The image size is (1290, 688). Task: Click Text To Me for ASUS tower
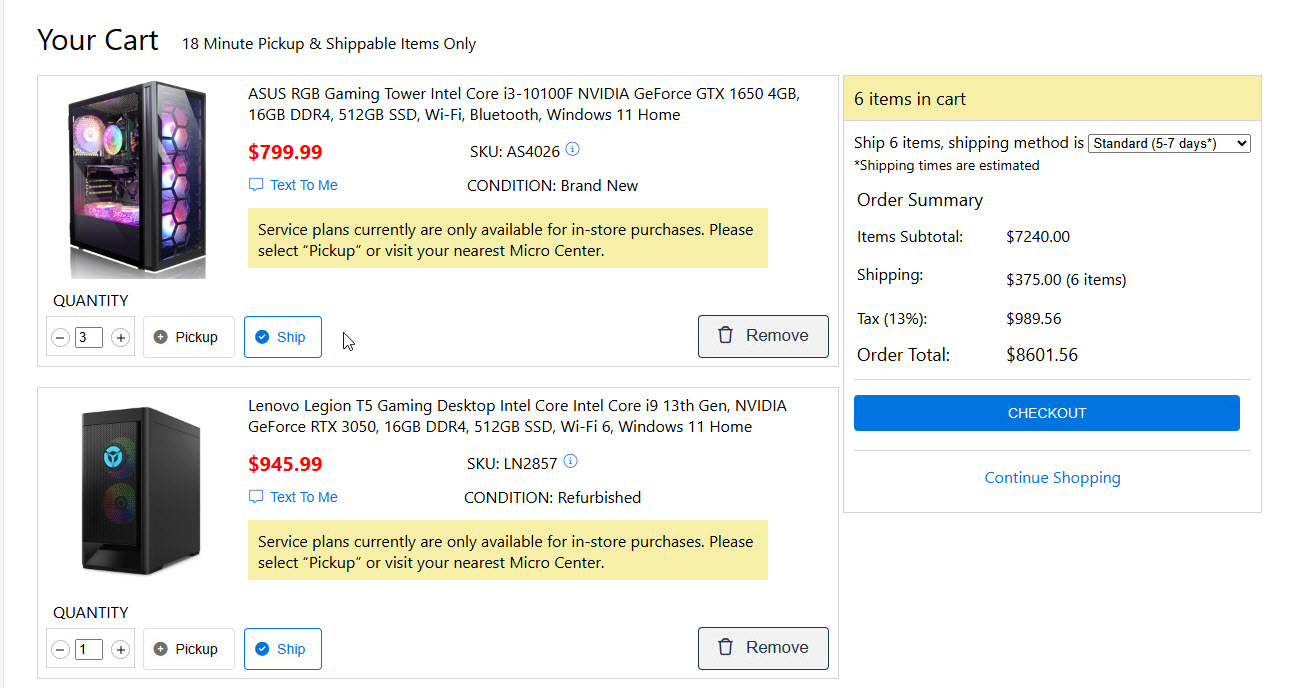[x=294, y=185]
